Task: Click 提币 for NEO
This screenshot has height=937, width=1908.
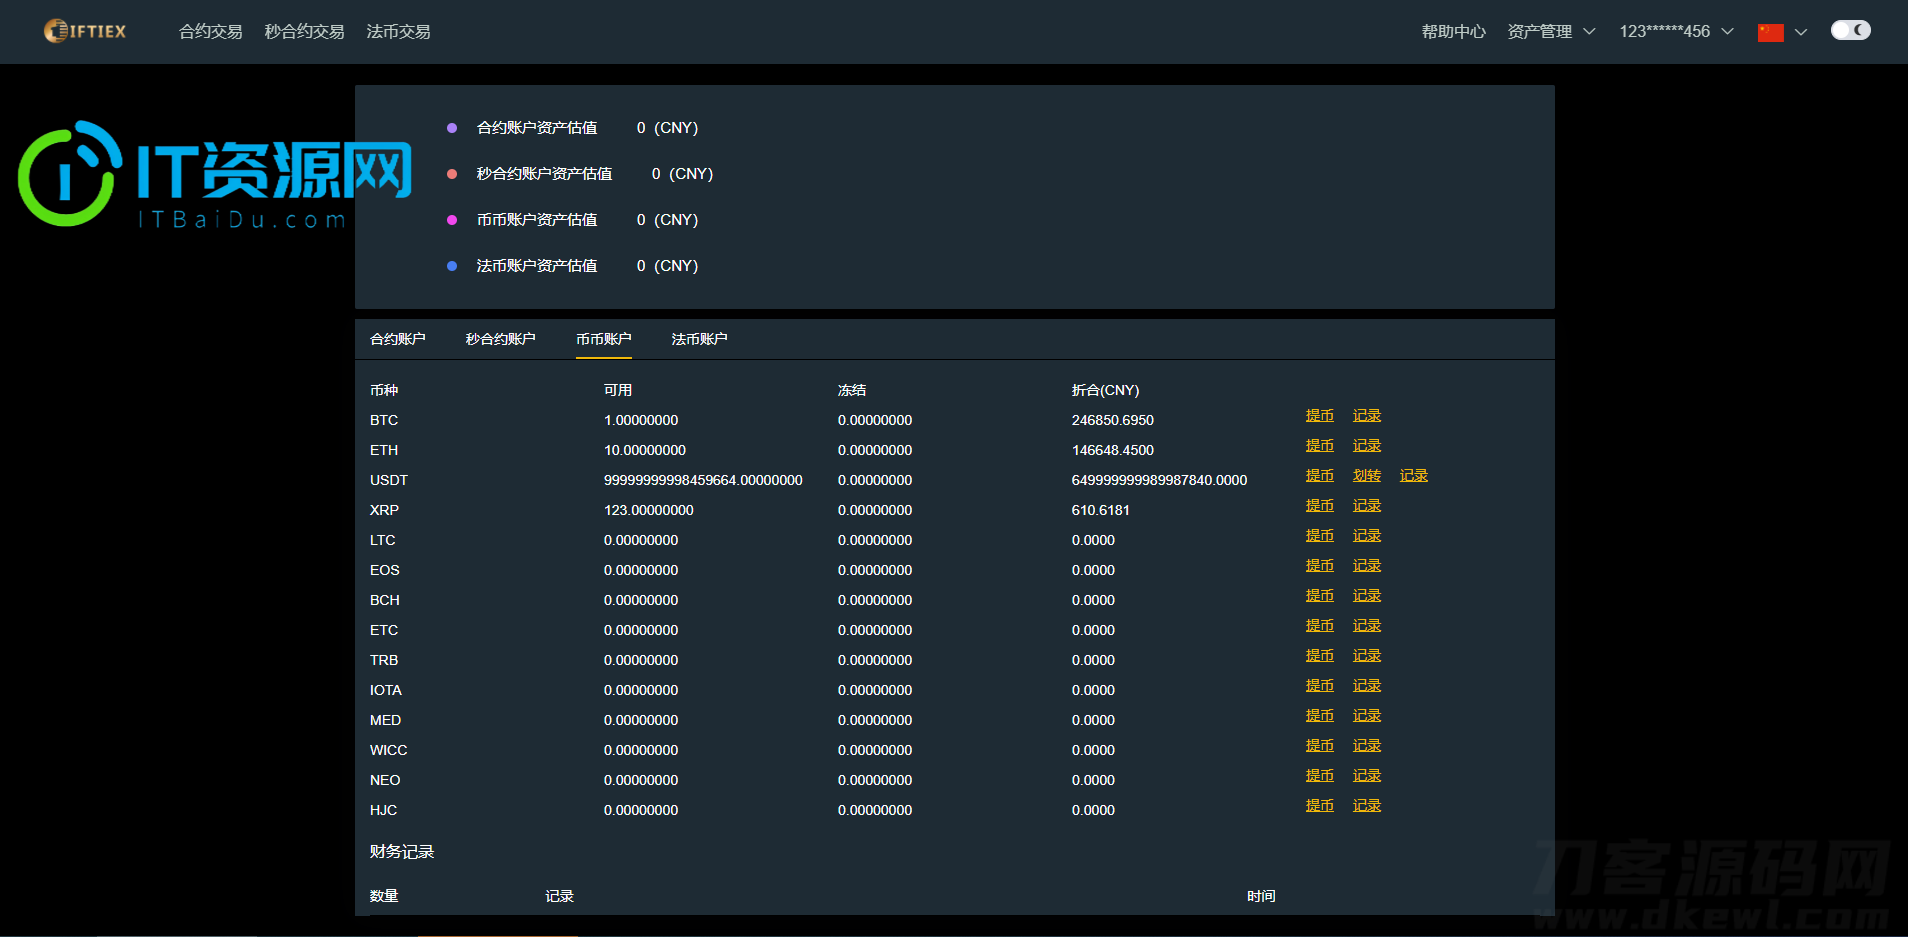Action: (1319, 776)
